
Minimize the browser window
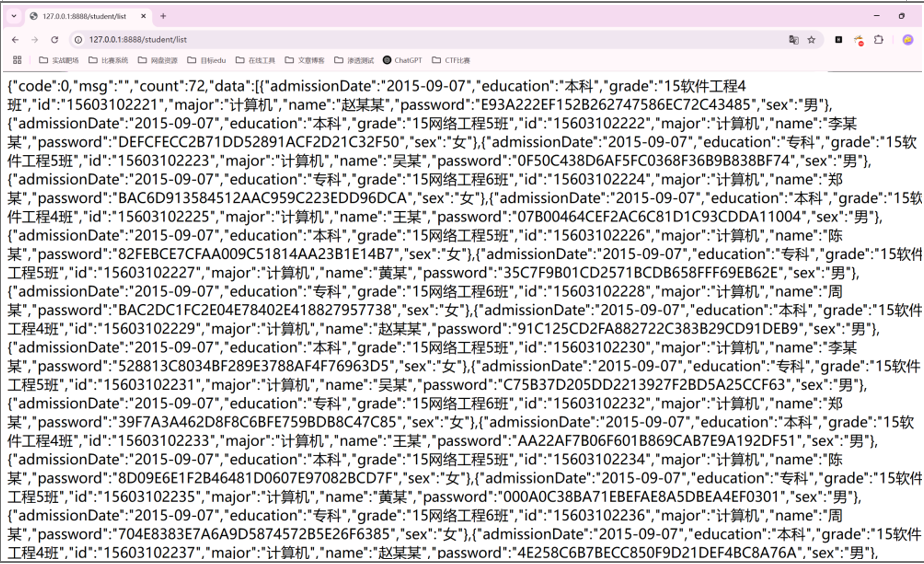click(876, 16)
